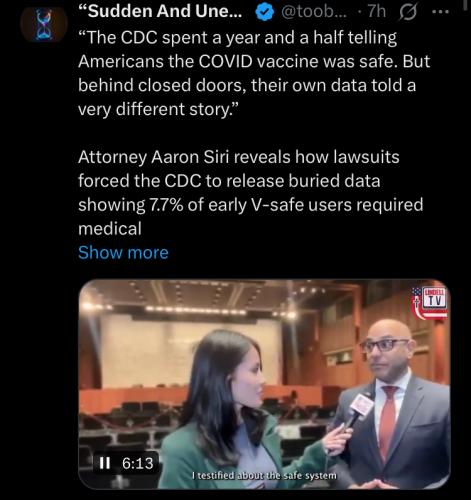The image size is (471, 500).
Task: Click the scrollbar at the top right edge
Action: point(466,5)
